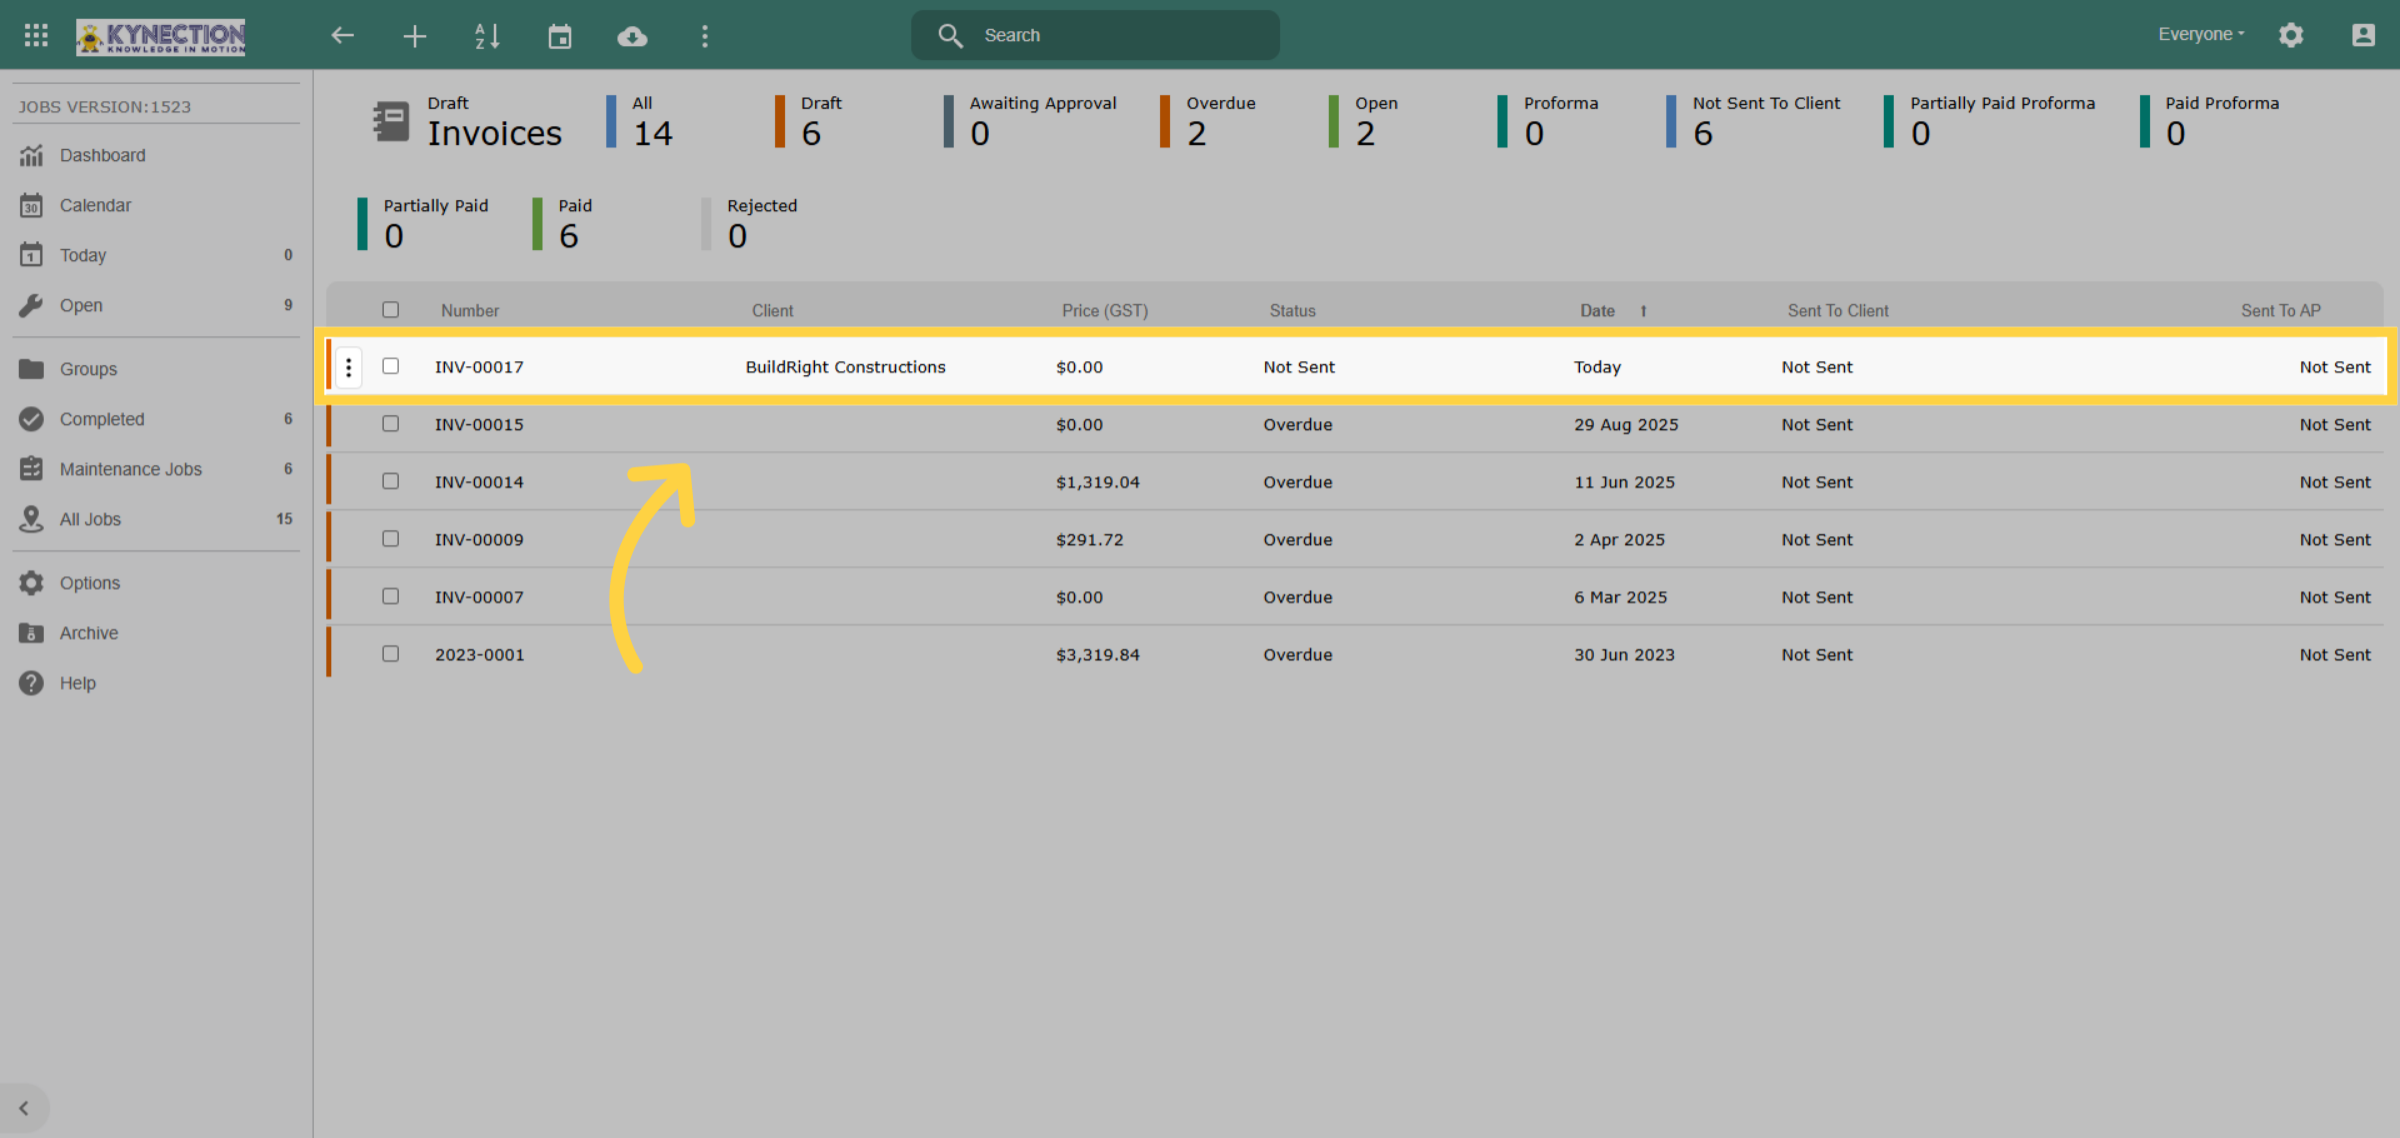The width and height of the screenshot is (2400, 1138).
Task: Open row menu for INV-00017
Action: click(348, 368)
